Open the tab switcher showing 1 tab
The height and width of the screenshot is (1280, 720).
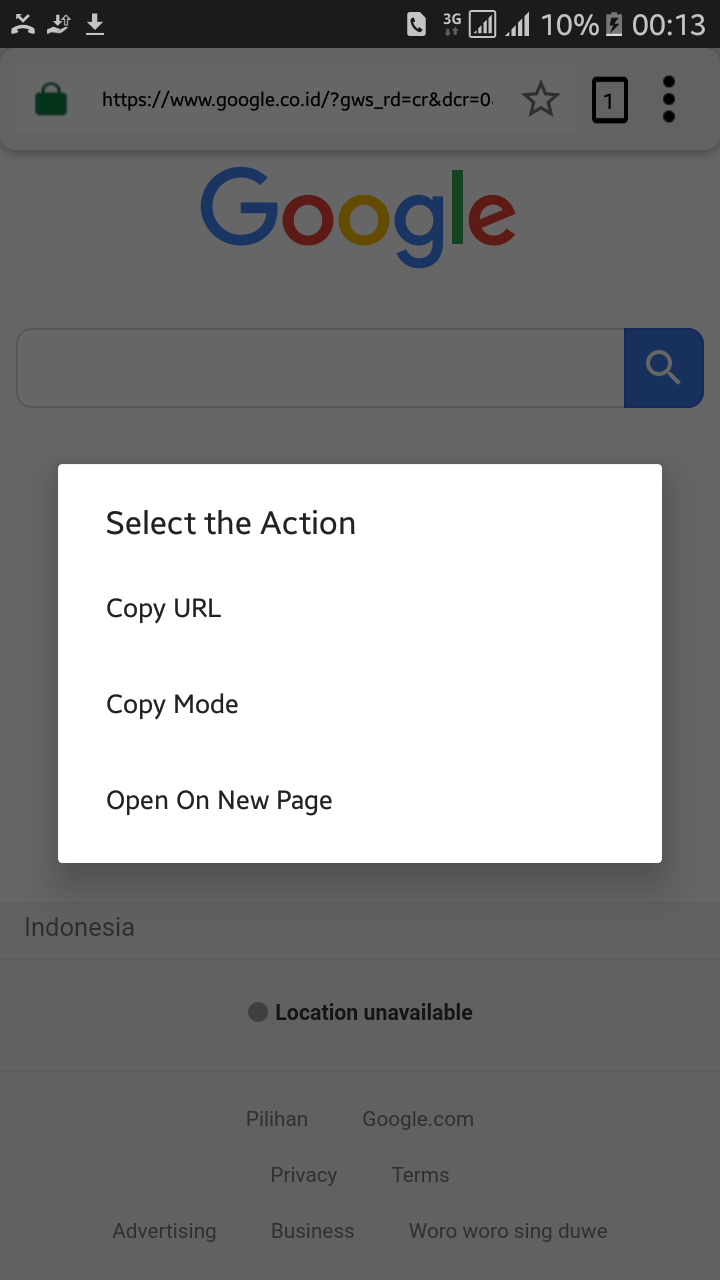[609, 100]
